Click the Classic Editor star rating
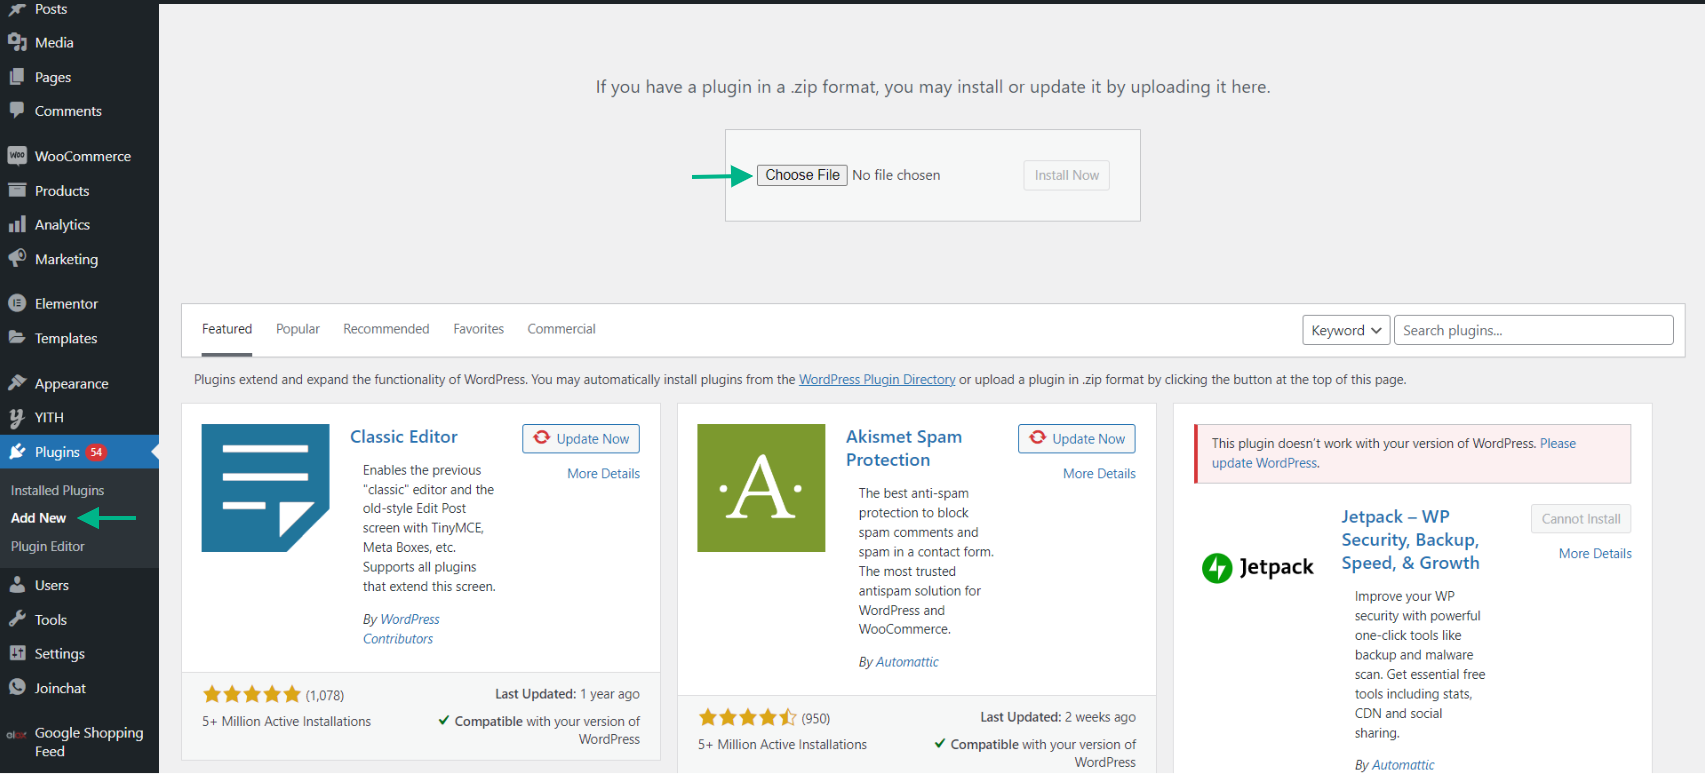Screen dimensions: 1705x774 coord(252,694)
